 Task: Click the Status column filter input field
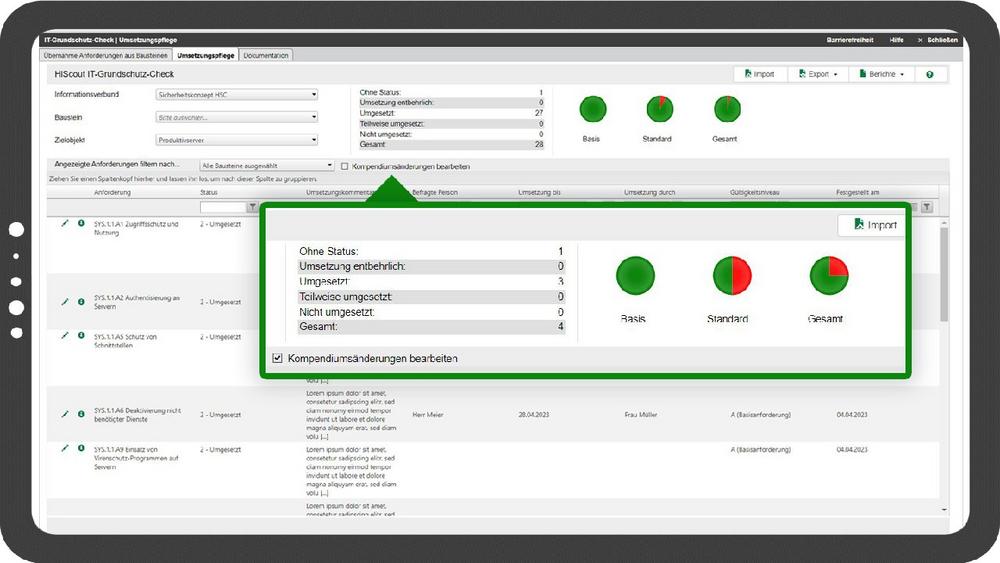(222, 207)
